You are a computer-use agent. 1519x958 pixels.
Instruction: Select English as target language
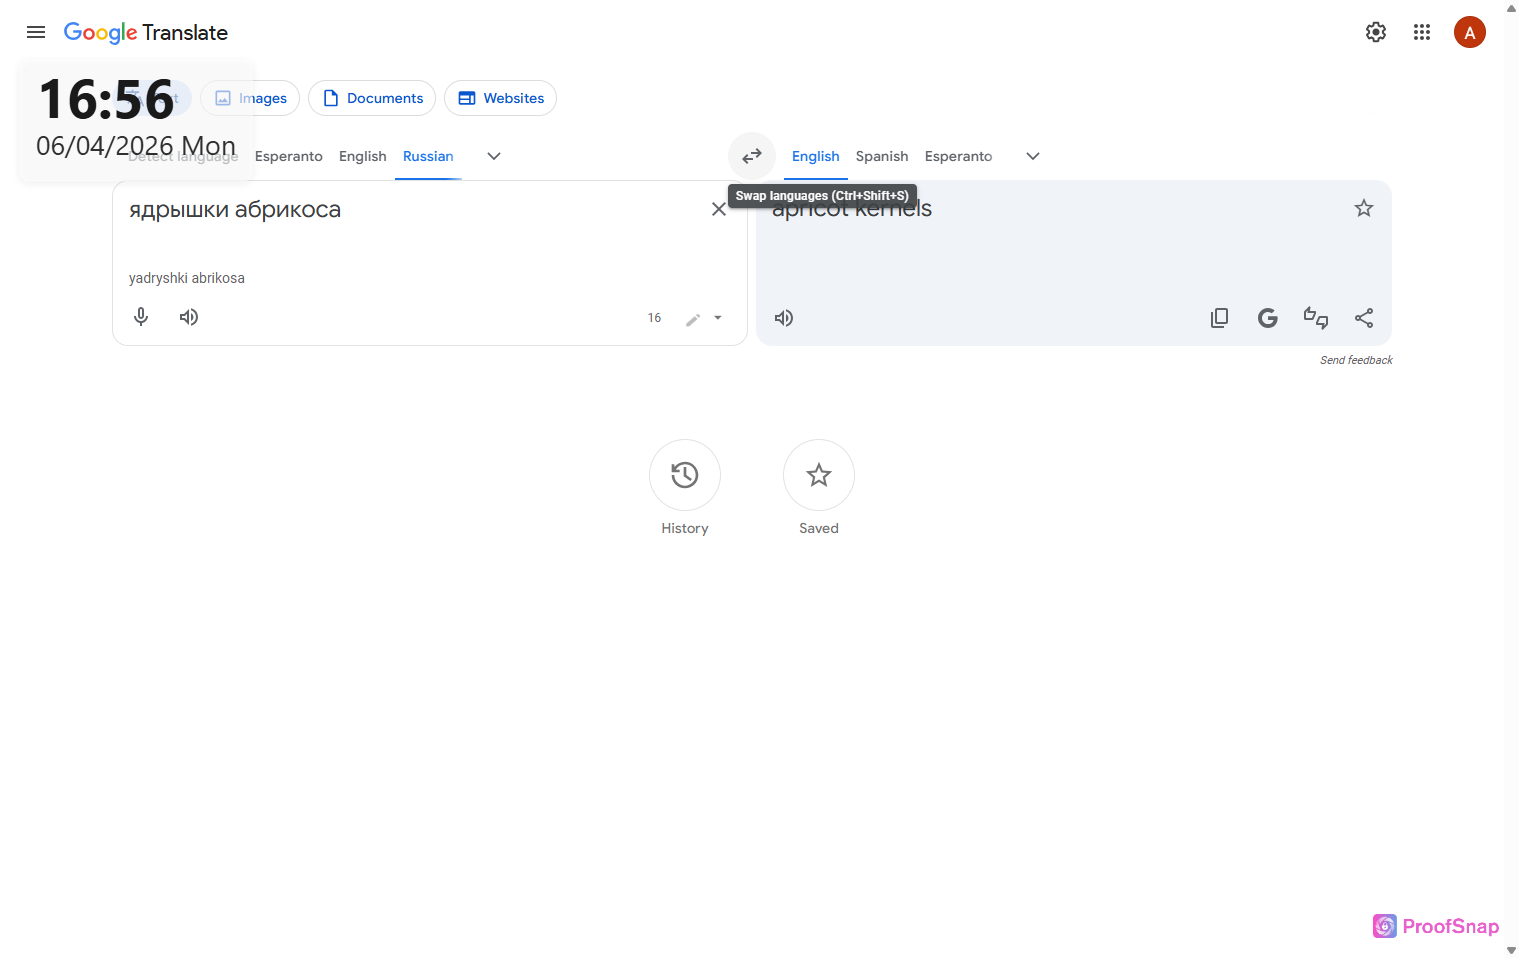click(816, 156)
